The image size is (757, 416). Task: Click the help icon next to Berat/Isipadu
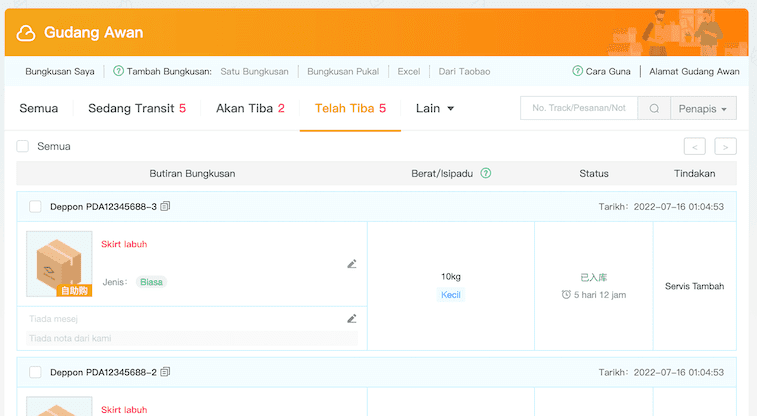pos(486,173)
